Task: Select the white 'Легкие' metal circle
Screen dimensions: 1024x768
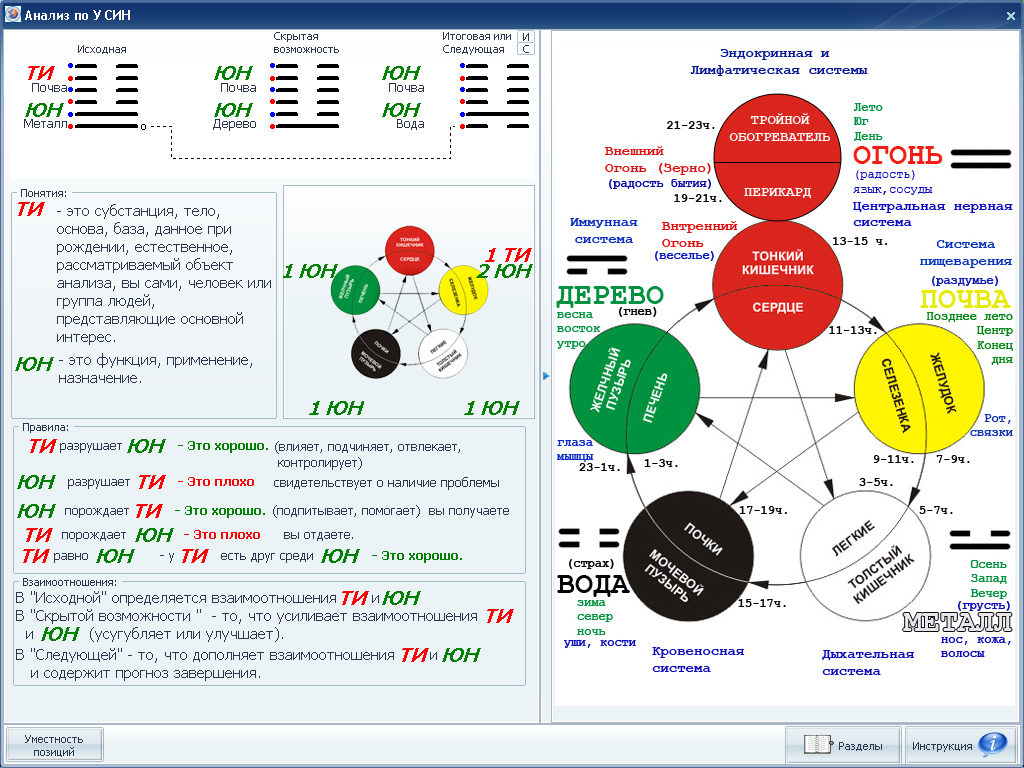Action: coord(864,552)
